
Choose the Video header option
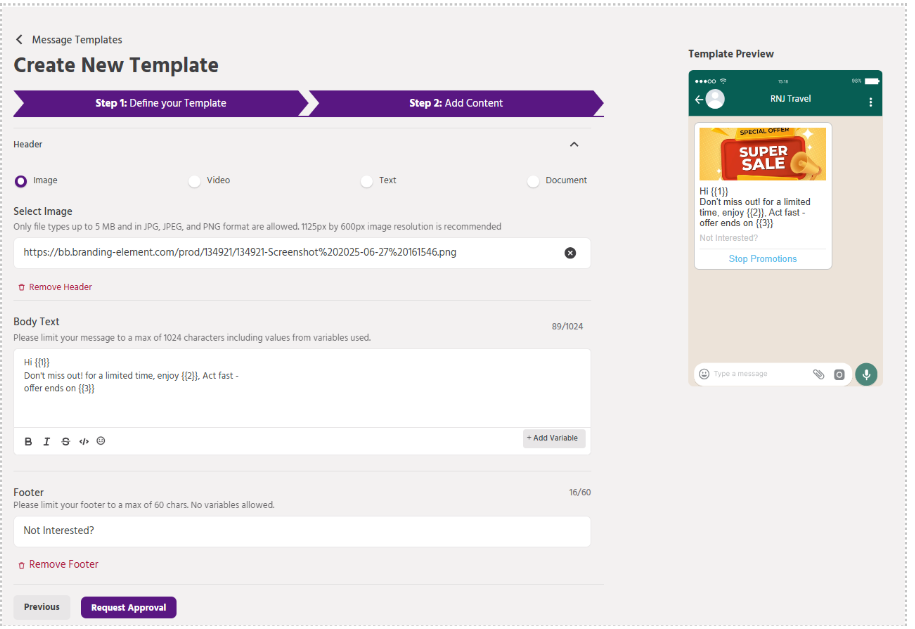[194, 181]
